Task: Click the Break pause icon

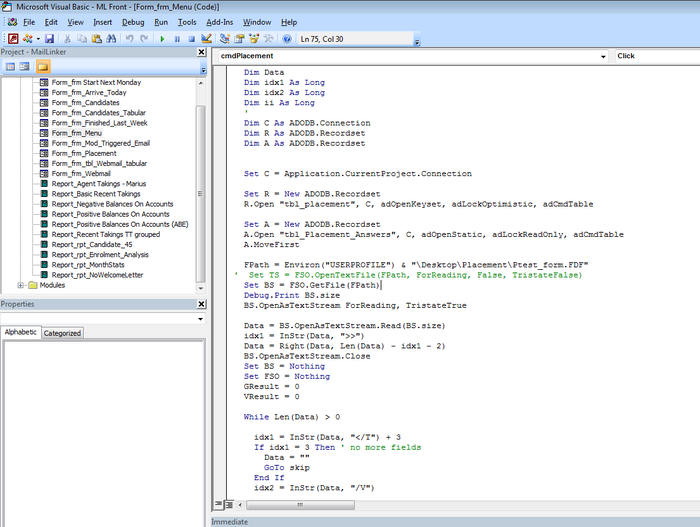Action: (177, 39)
